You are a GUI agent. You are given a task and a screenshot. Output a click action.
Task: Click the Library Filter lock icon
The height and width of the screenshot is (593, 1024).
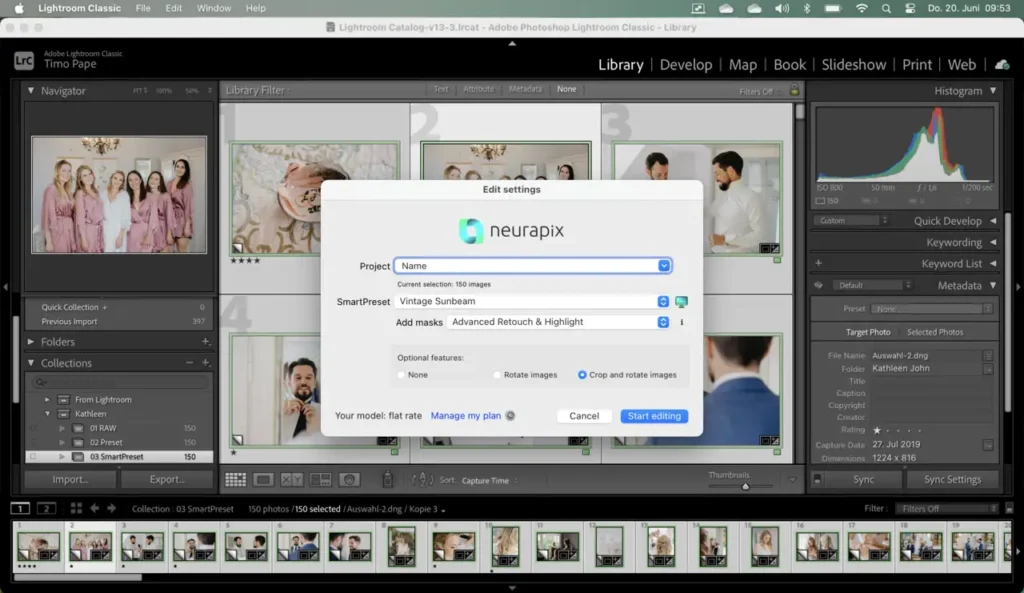coord(794,90)
